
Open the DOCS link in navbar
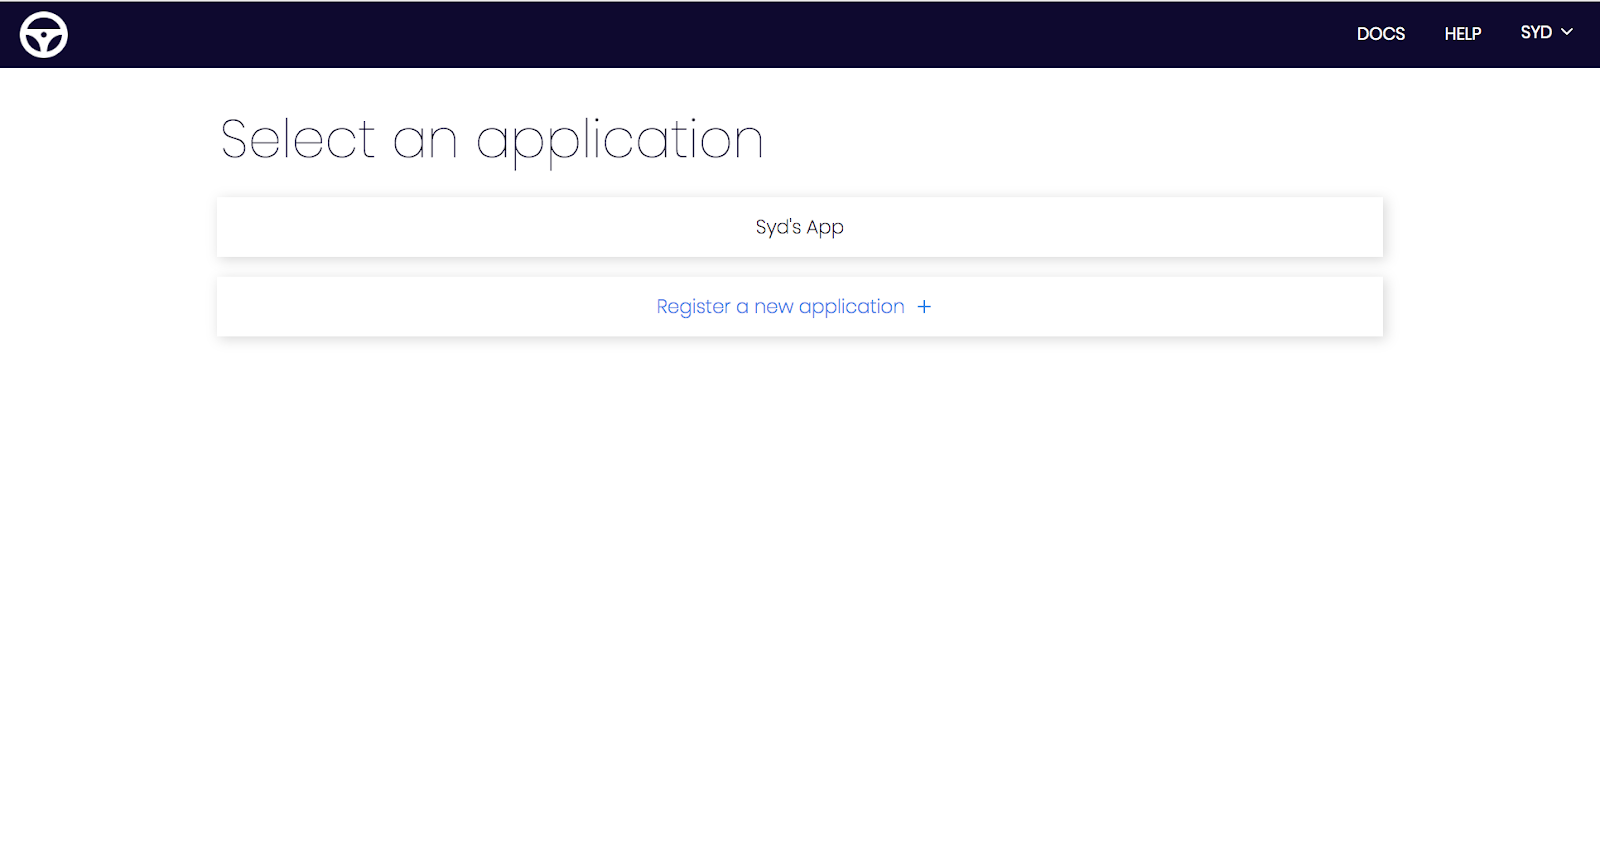pyautogui.click(x=1380, y=34)
